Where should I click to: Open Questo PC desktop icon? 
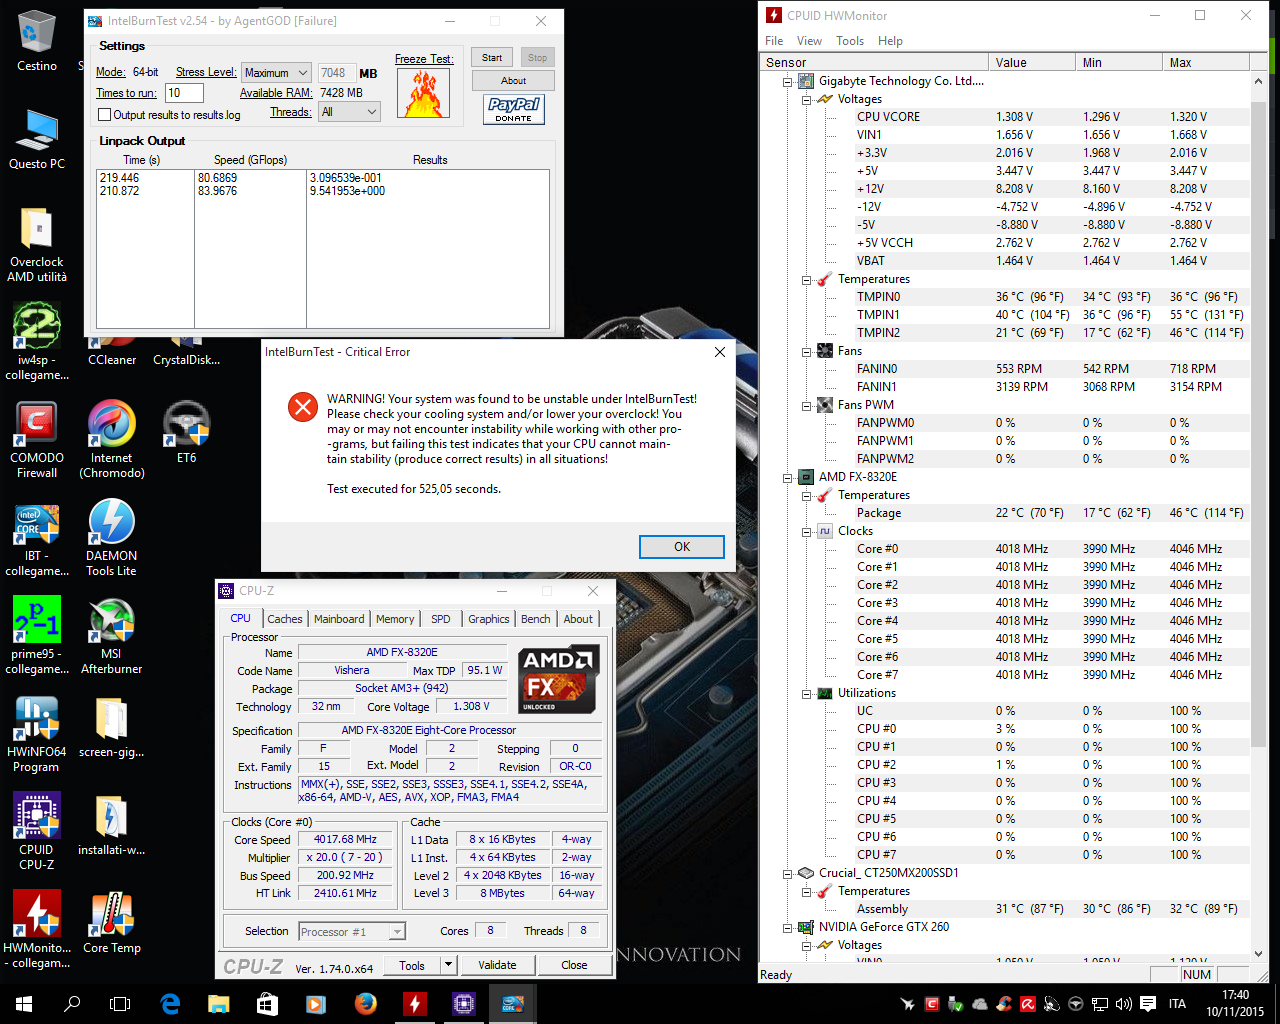tap(37, 139)
